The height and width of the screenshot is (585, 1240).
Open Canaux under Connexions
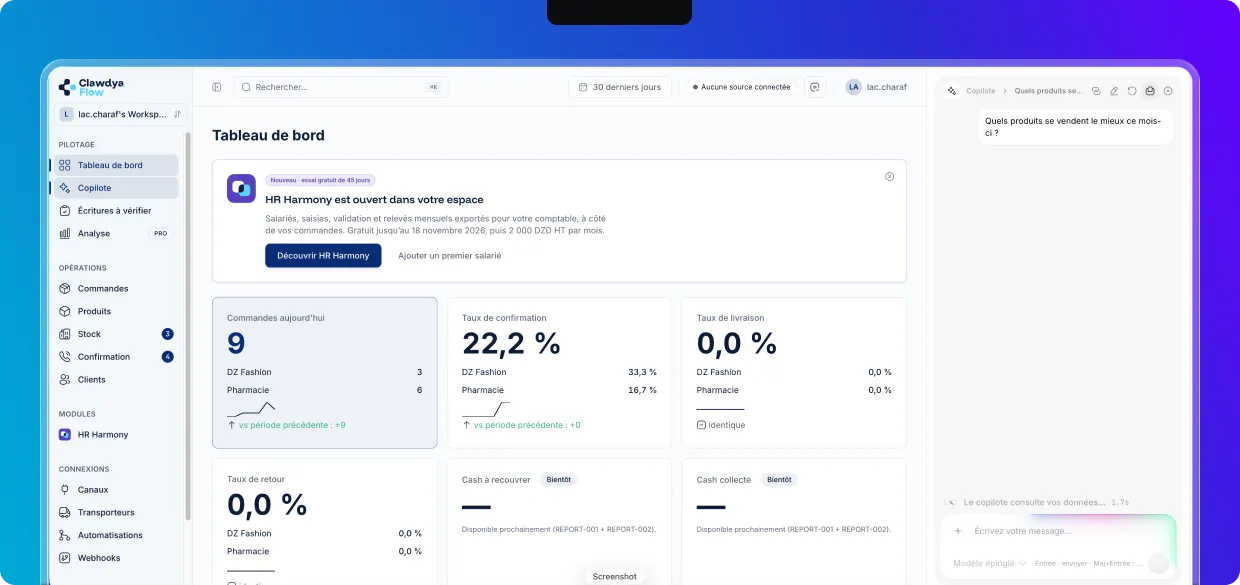click(116, 490)
